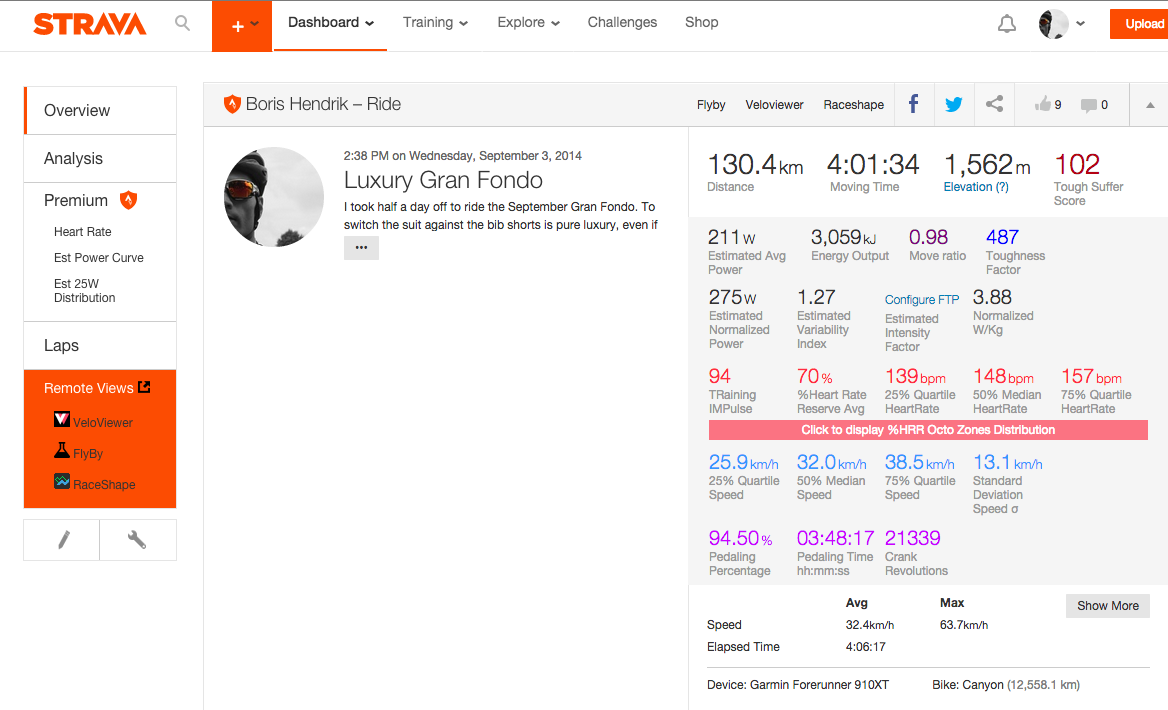The image size is (1168, 710).
Task: Open the notifications bell
Action: coord(1006,23)
